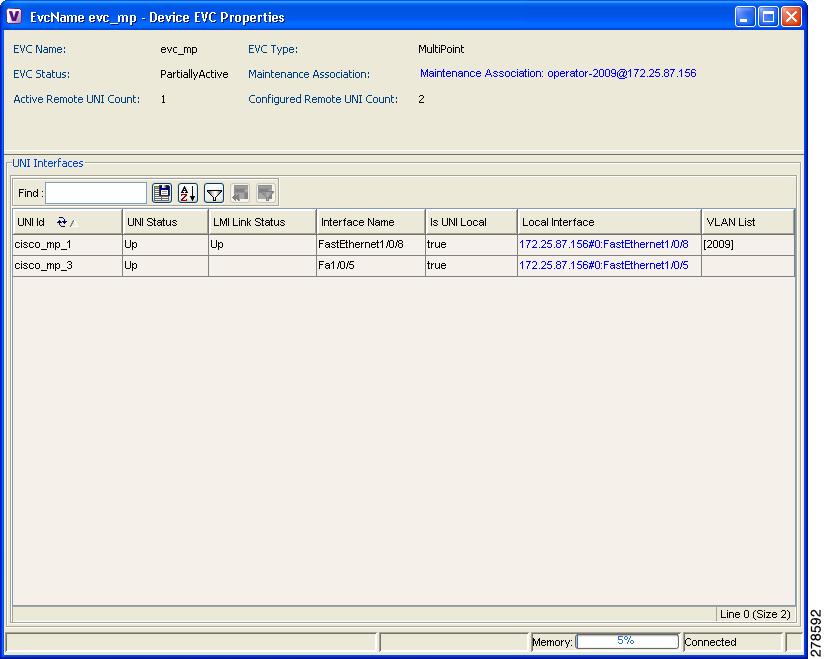The width and height of the screenshot is (824, 659).
Task: Open the sort table values dialog
Action: (188, 193)
